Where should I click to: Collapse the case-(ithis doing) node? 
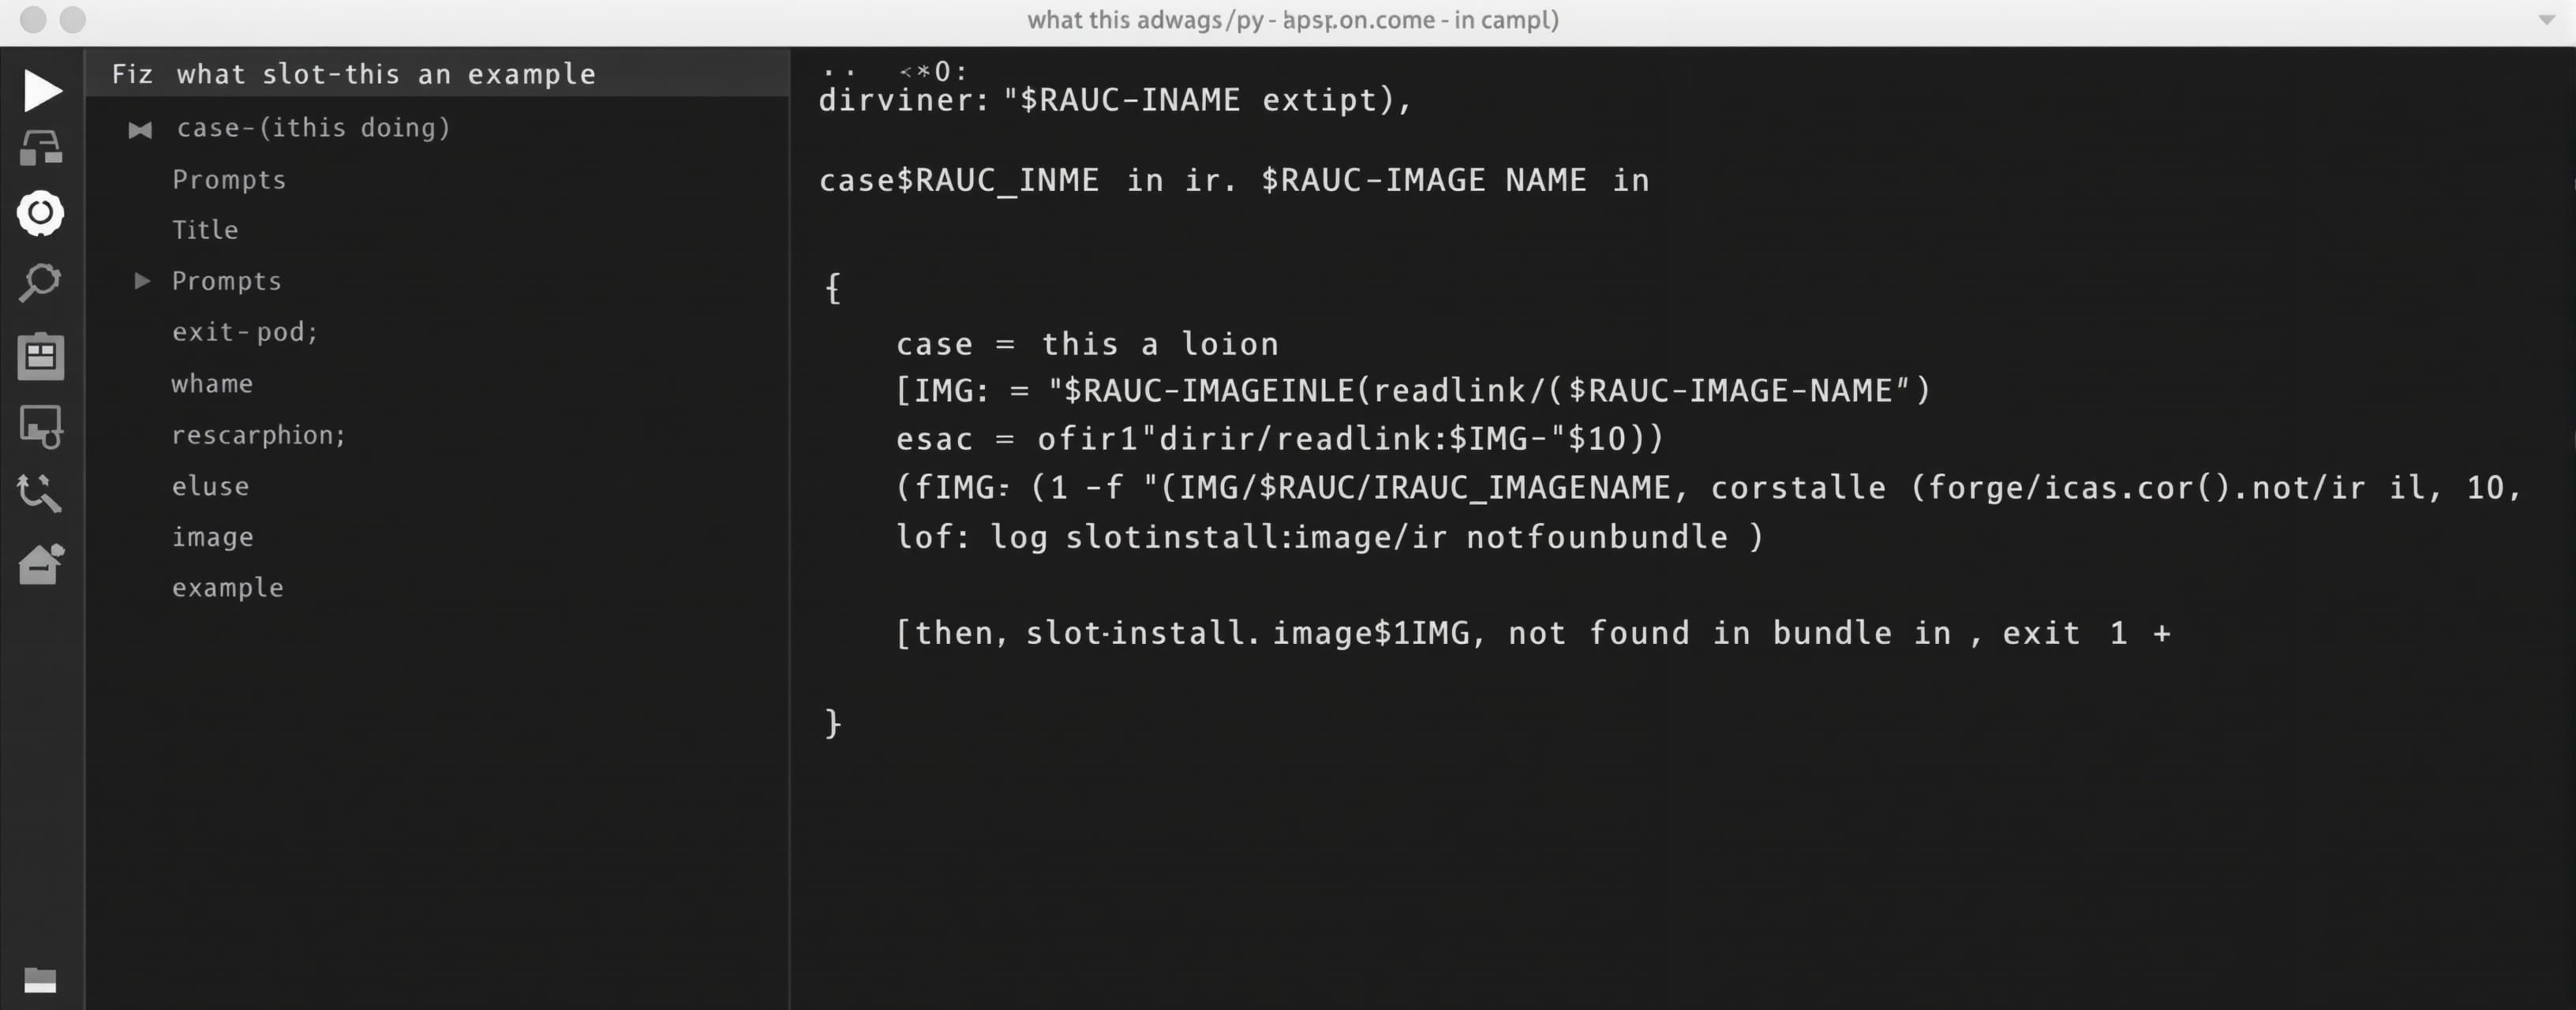(140, 129)
